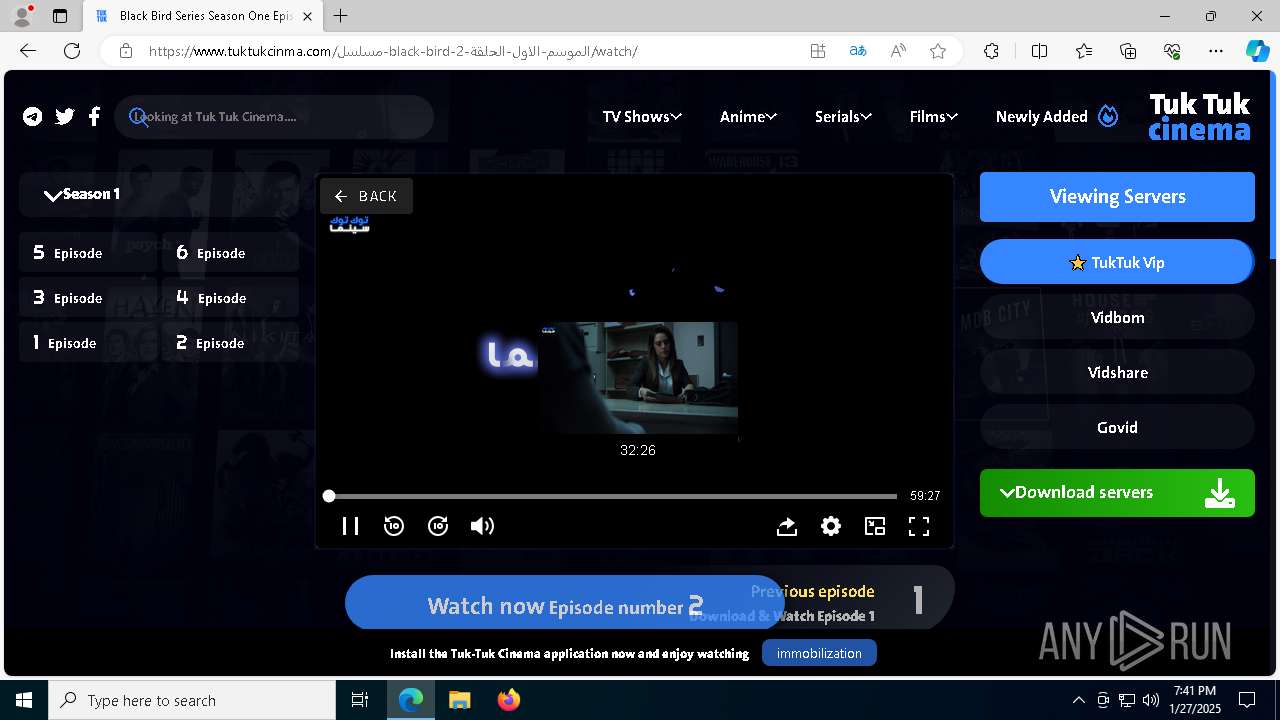Open the browser essentials icon
The width and height of the screenshot is (1280, 720).
tap(1172, 51)
